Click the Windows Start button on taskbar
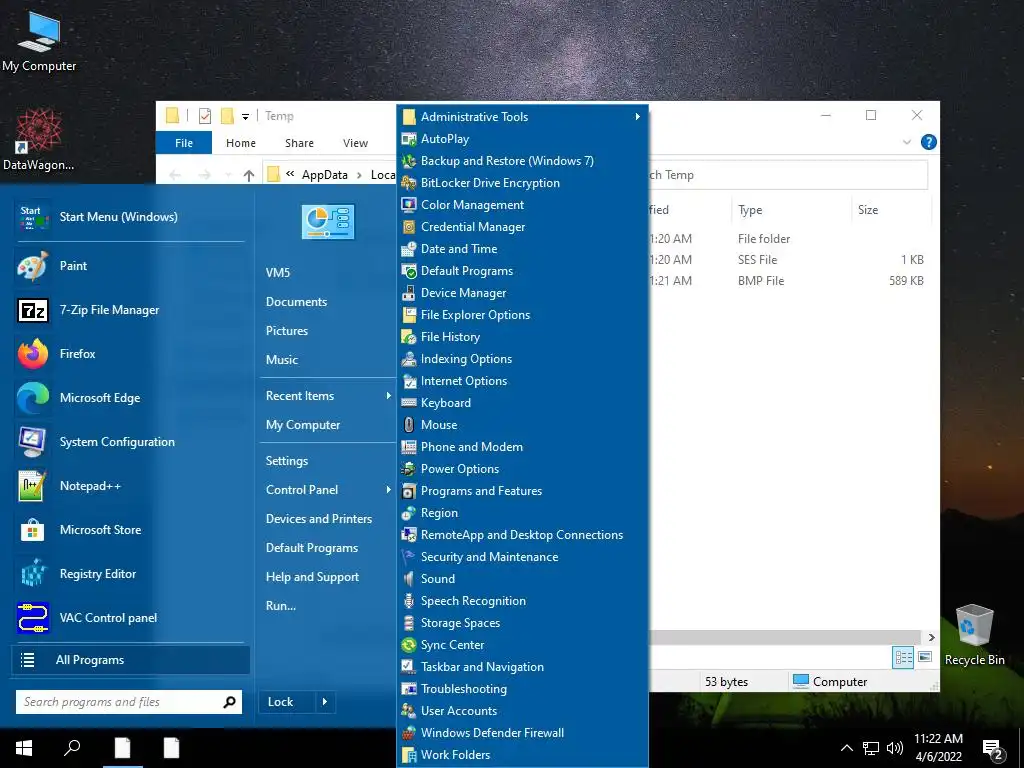Viewport: 1024px width, 768px height. (x=24, y=748)
